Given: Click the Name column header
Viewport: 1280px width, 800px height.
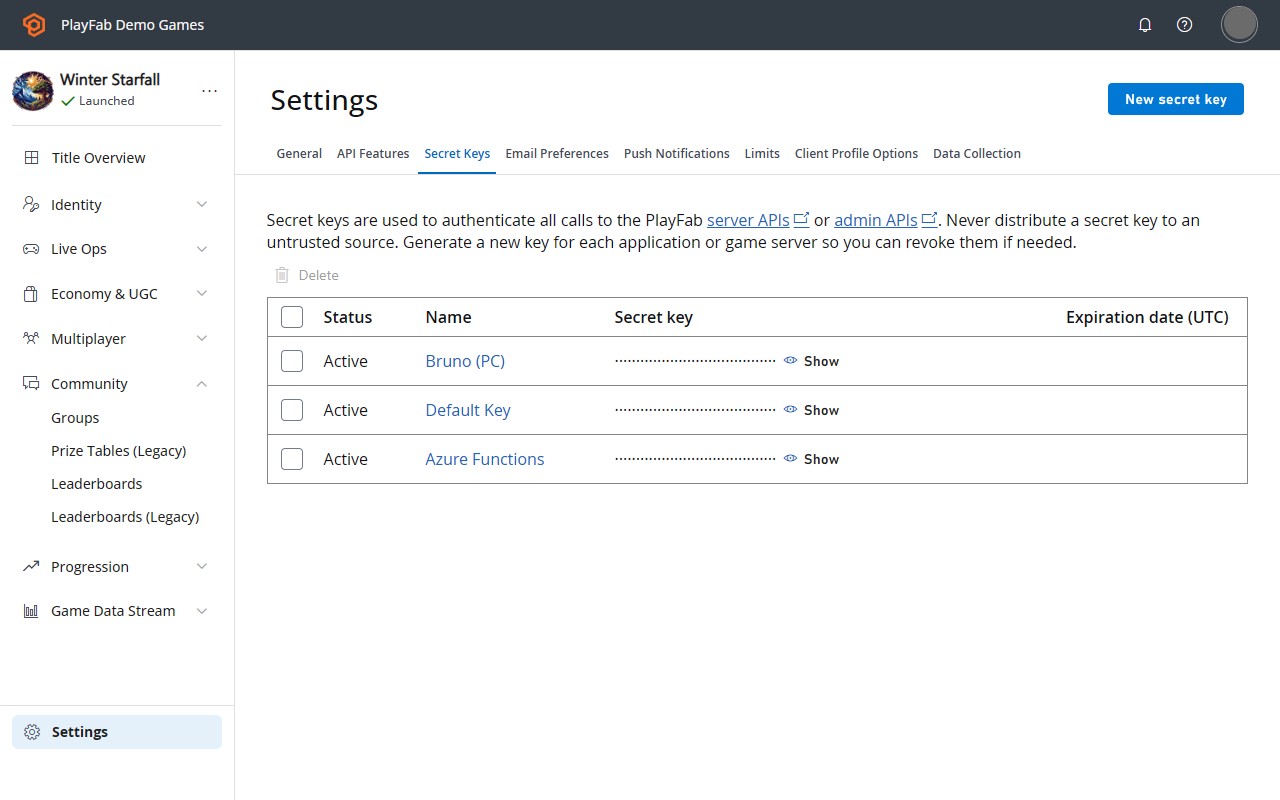Looking at the screenshot, I should [x=448, y=317].
